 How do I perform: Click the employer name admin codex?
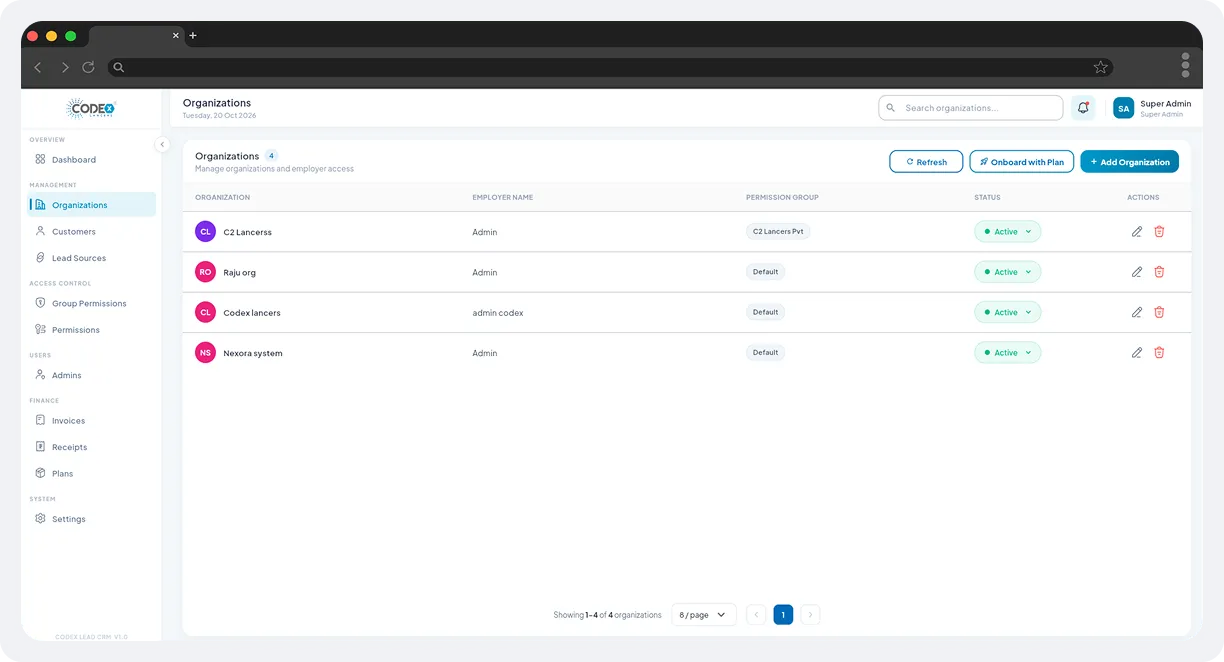(498, 313)
